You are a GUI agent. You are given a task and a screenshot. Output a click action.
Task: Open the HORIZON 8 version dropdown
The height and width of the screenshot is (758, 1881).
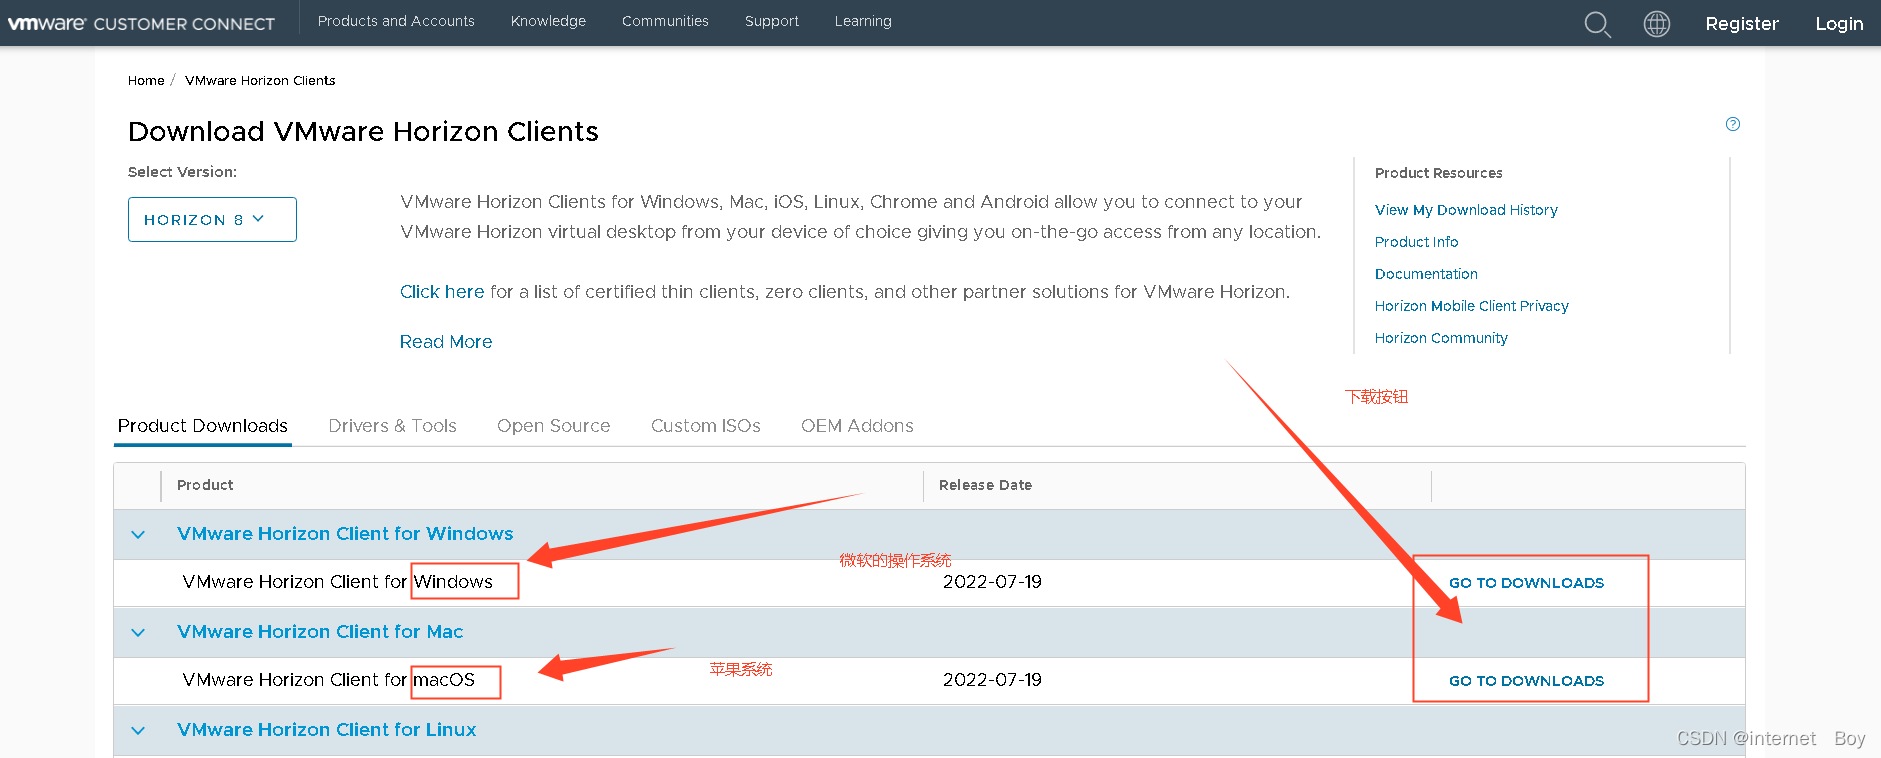pos(212,219)
